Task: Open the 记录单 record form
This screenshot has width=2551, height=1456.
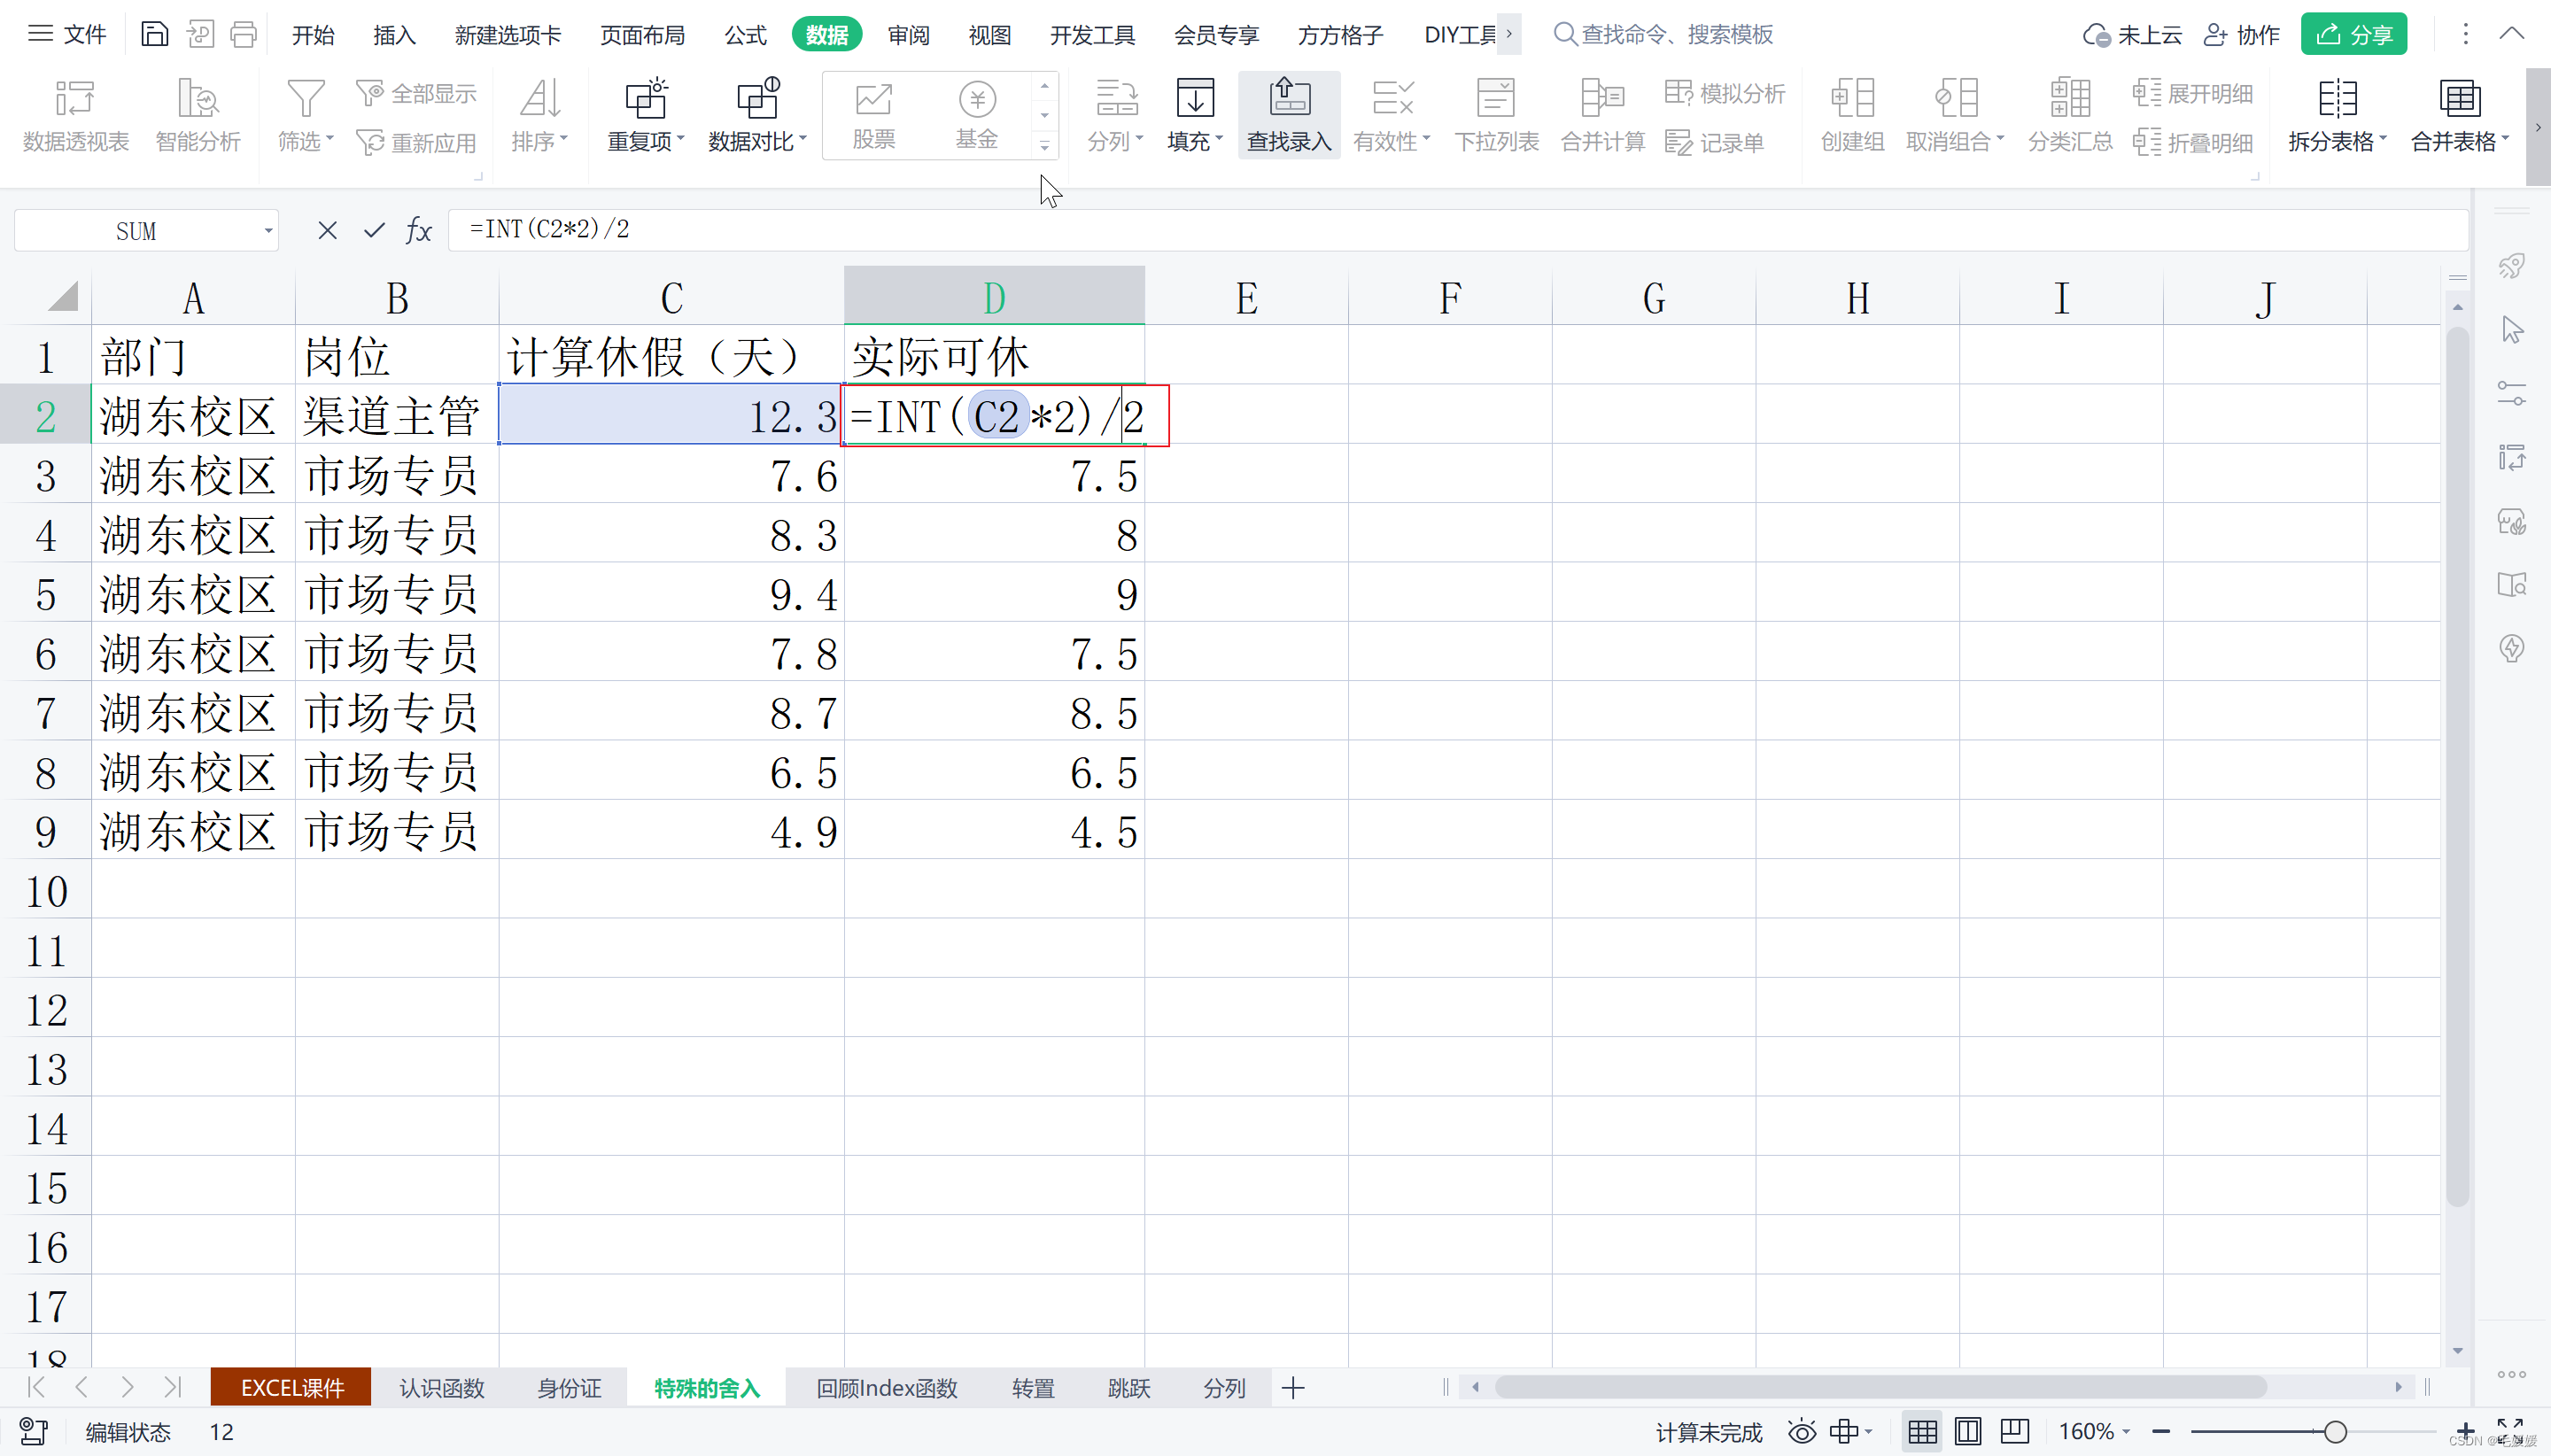Action: click(x=1714, y=143)
